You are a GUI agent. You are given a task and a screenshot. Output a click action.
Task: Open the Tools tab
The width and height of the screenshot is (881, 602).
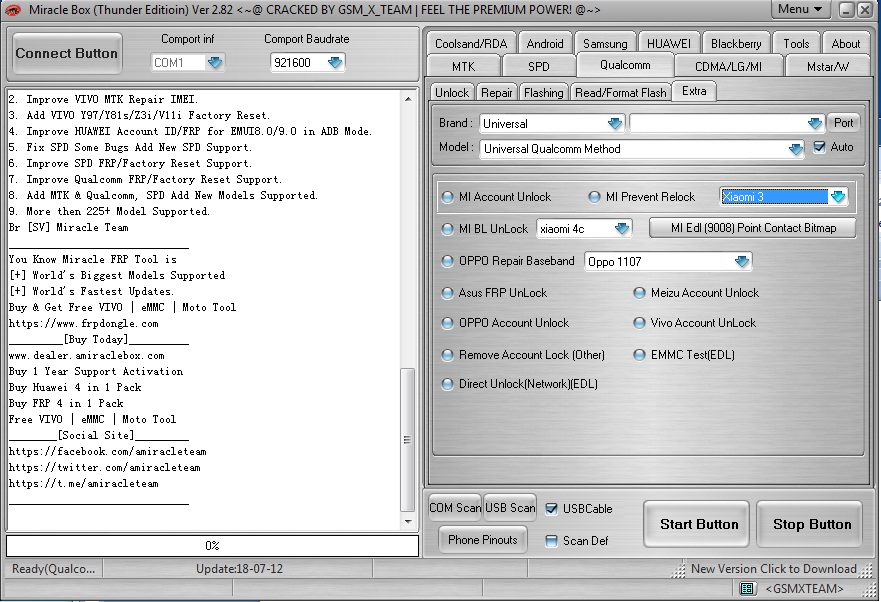[796, 43]
